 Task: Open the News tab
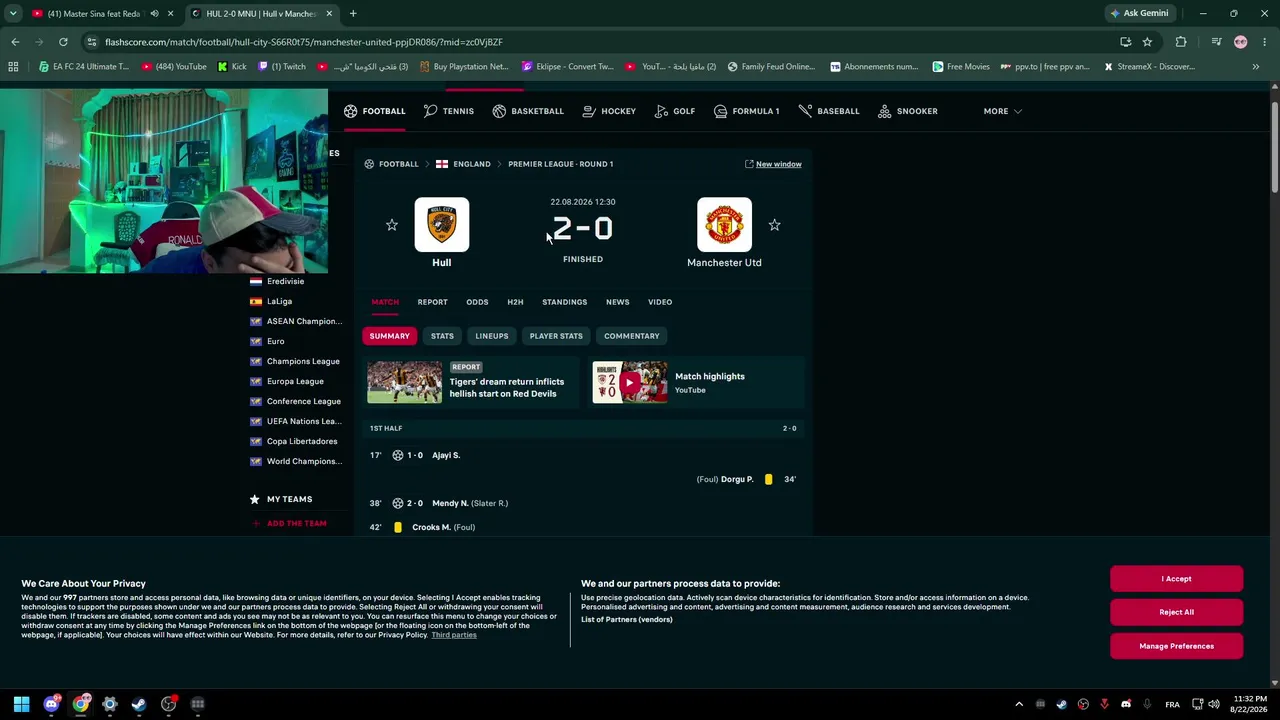point(617,302)
